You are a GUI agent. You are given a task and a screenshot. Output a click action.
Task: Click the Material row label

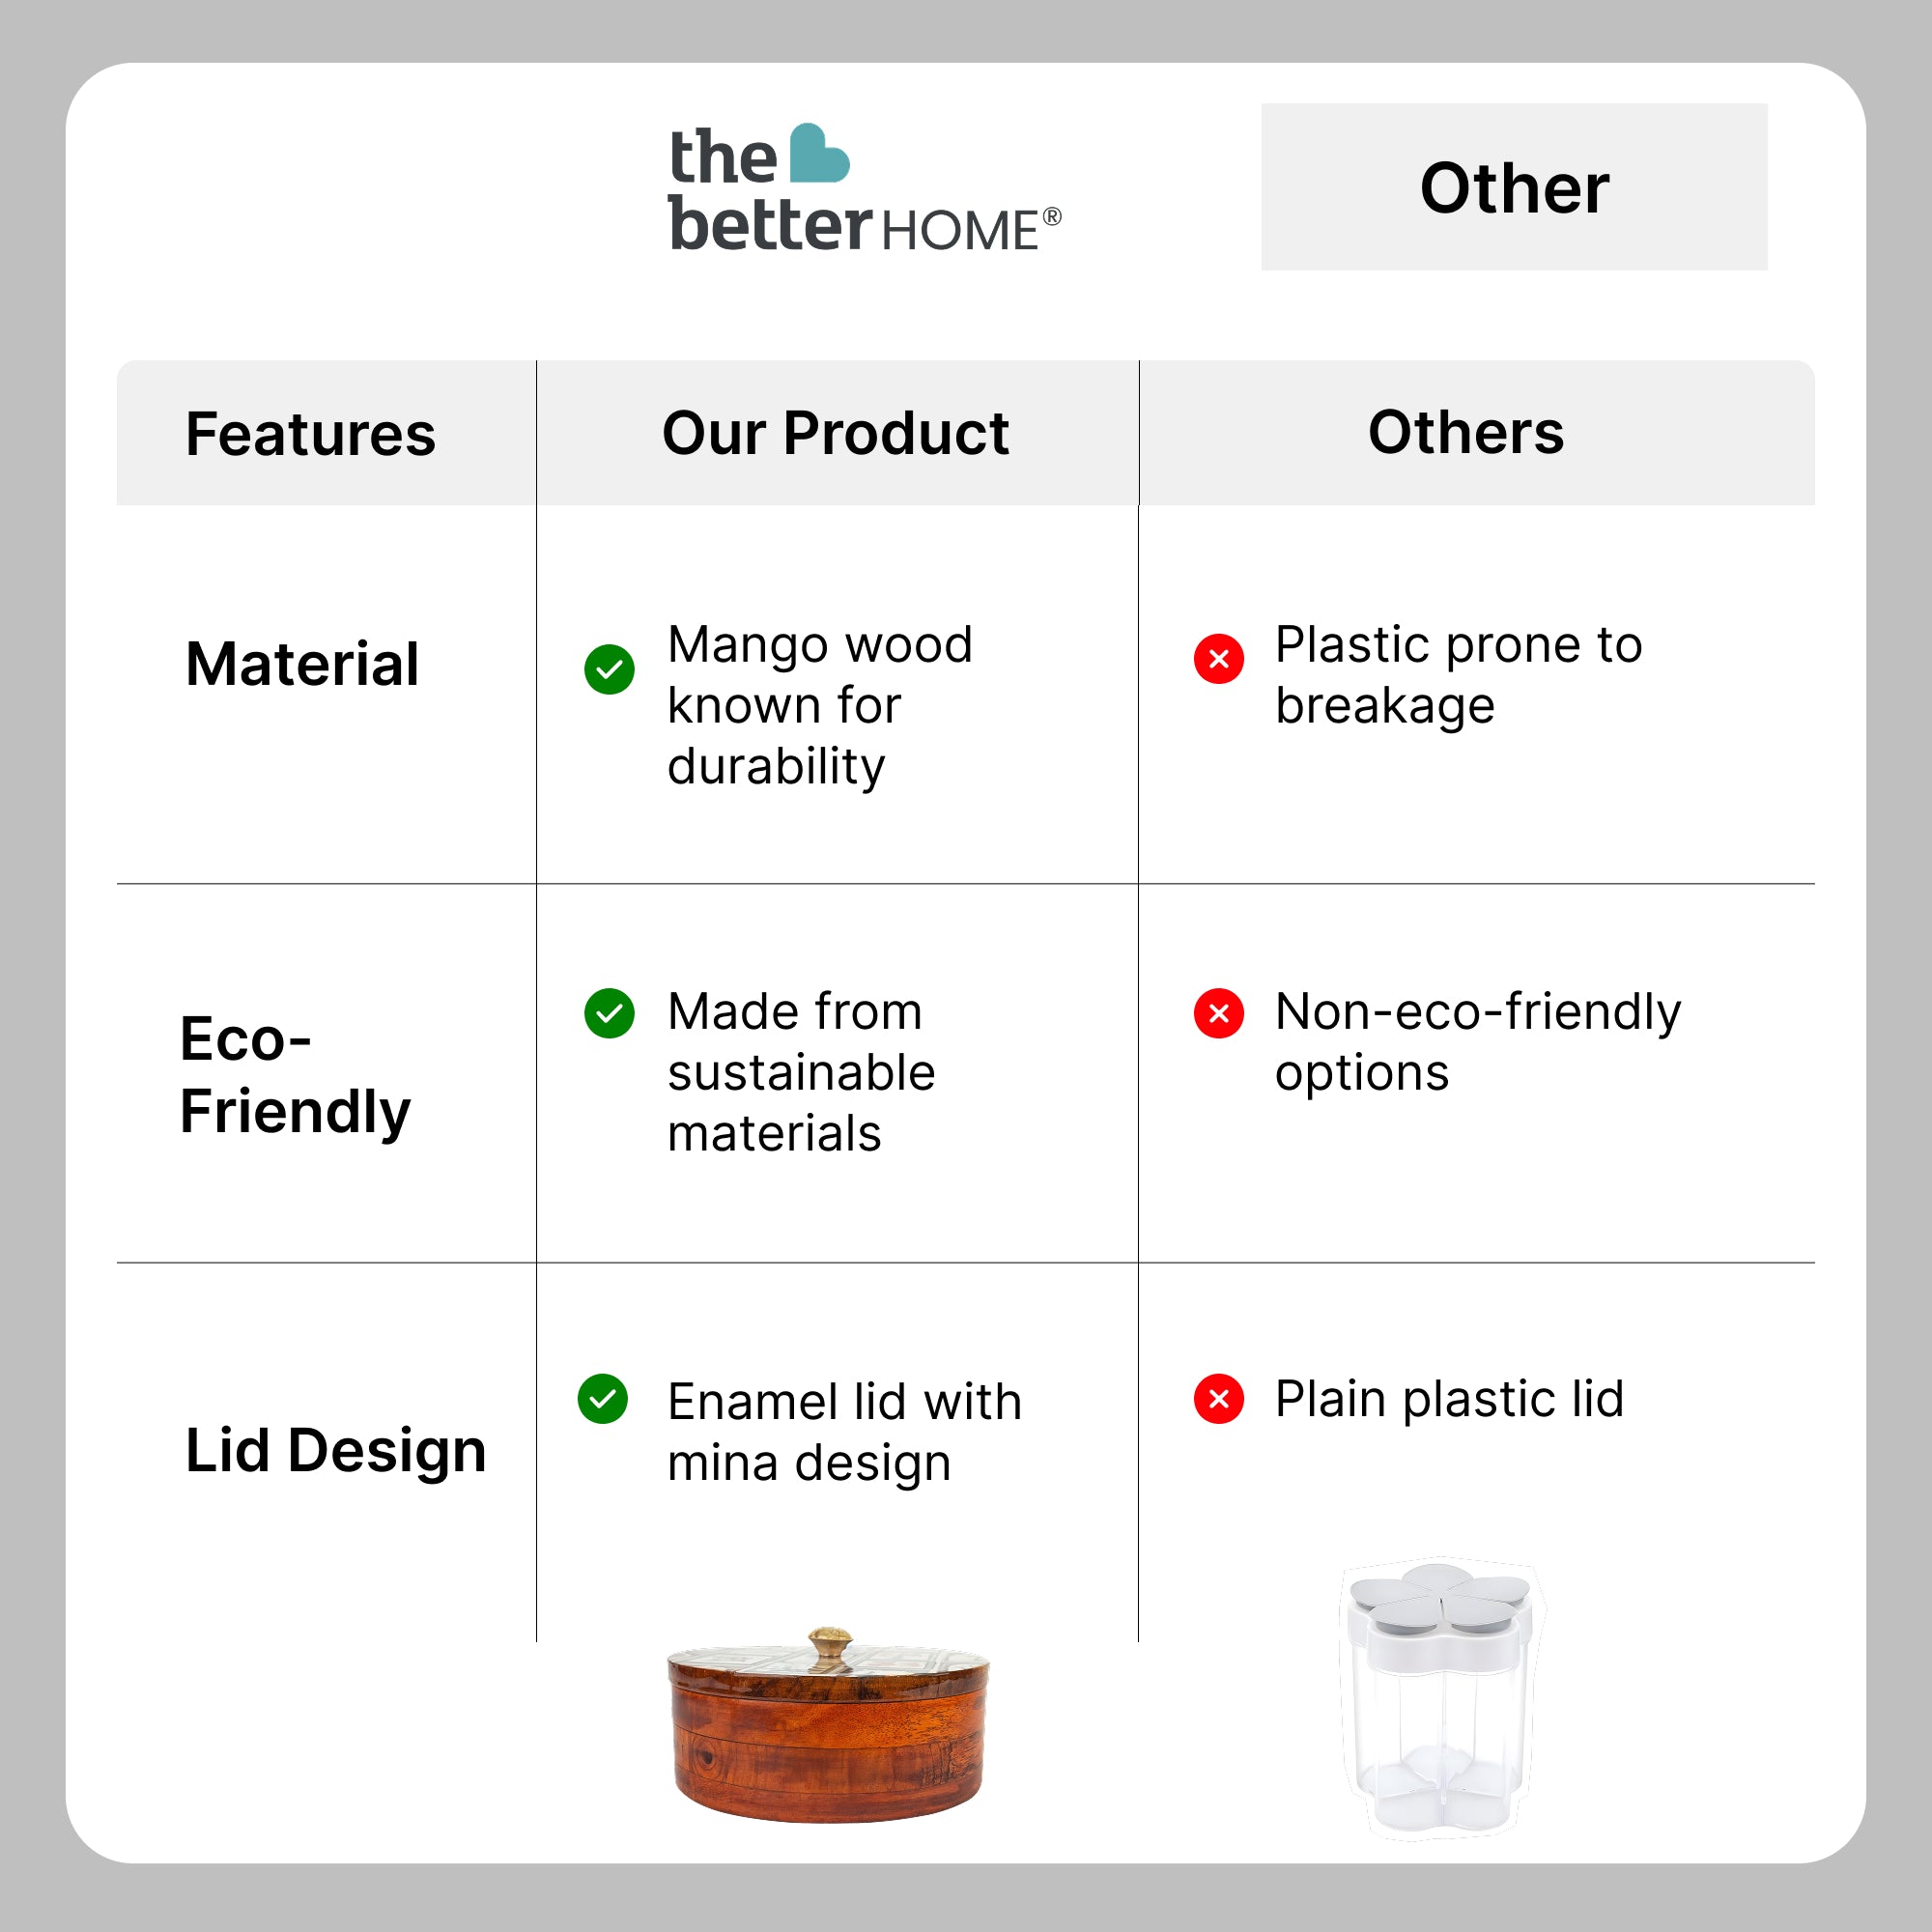tap(302, 664)
